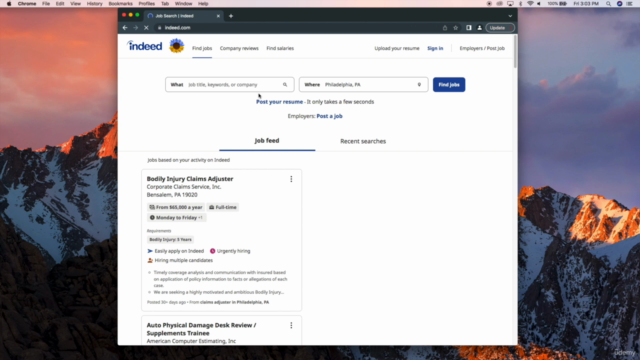This screenshot has height=360, width=640.
Task: Open the Window menu
Action: [x=183, y=4]
